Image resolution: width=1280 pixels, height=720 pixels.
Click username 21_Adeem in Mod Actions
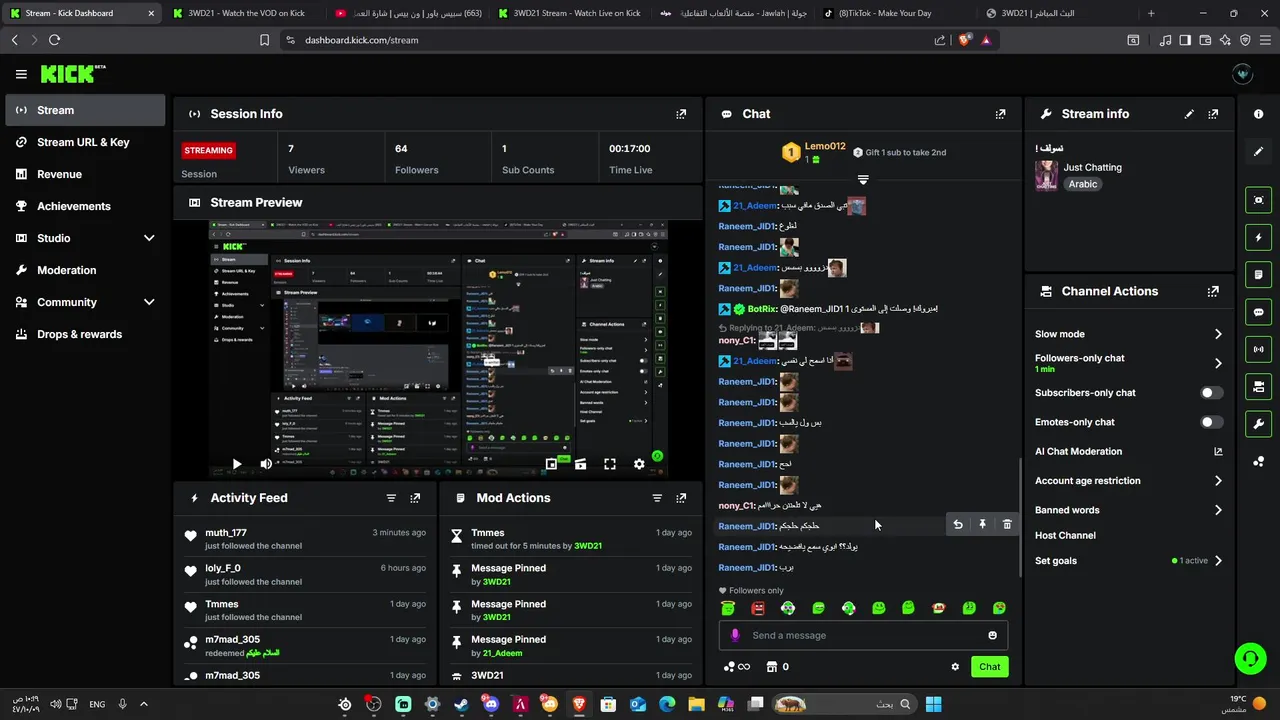point(502,653)
